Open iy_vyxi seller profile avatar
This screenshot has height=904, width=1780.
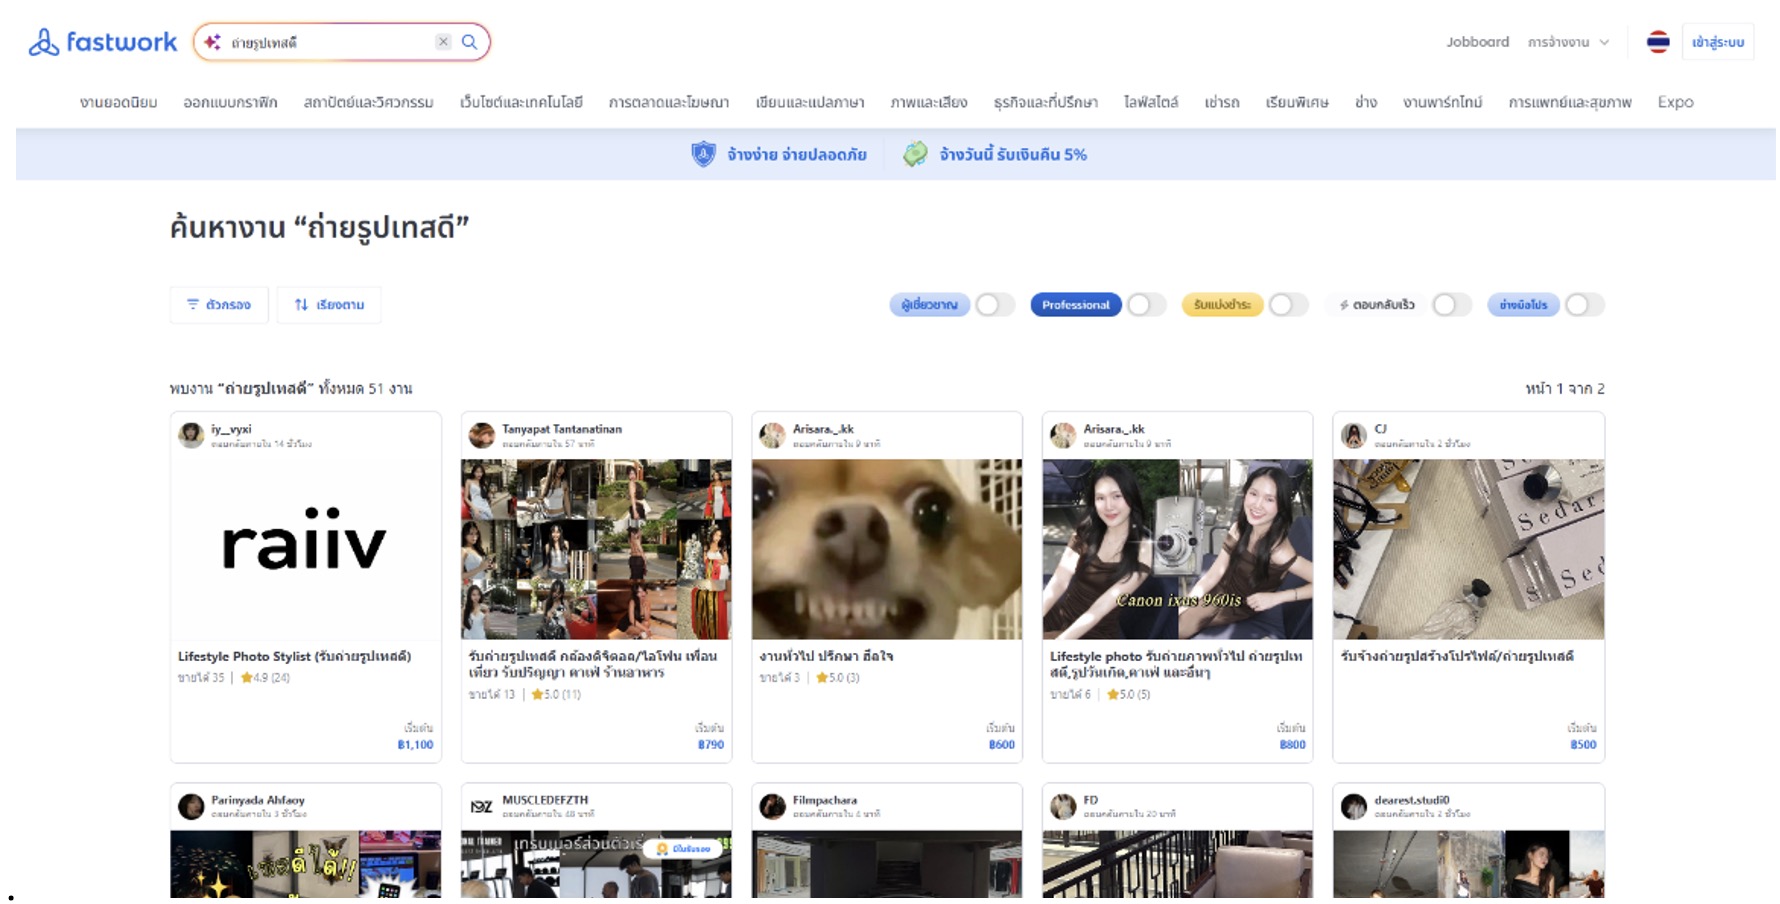(x=191, y=435)
